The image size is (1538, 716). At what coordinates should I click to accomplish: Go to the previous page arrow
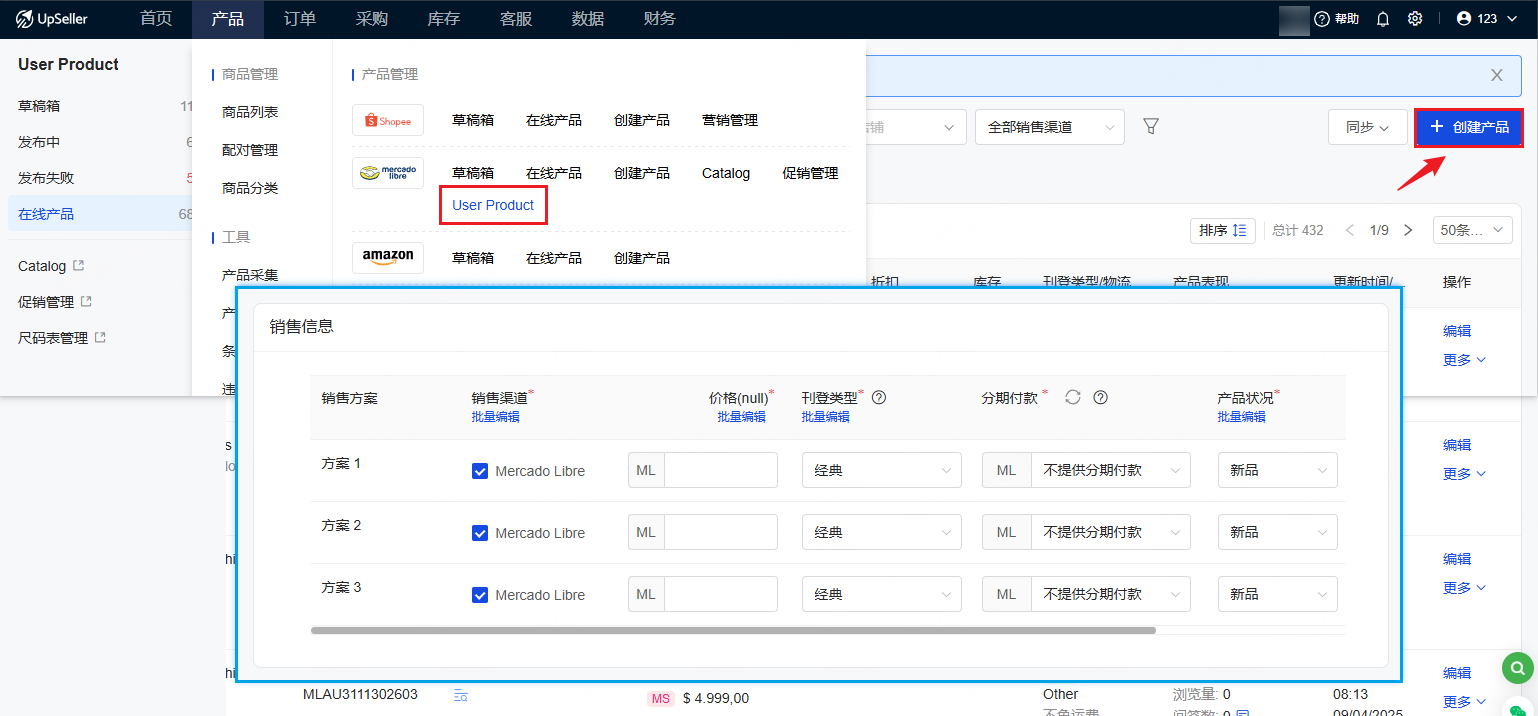point(1350,230)
